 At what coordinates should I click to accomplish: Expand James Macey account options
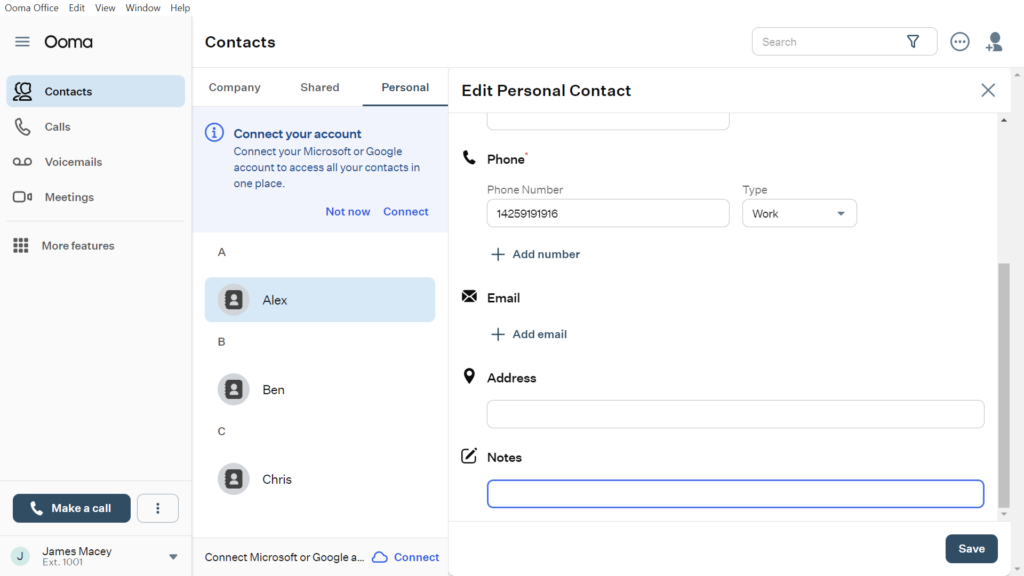pos(172,556)
